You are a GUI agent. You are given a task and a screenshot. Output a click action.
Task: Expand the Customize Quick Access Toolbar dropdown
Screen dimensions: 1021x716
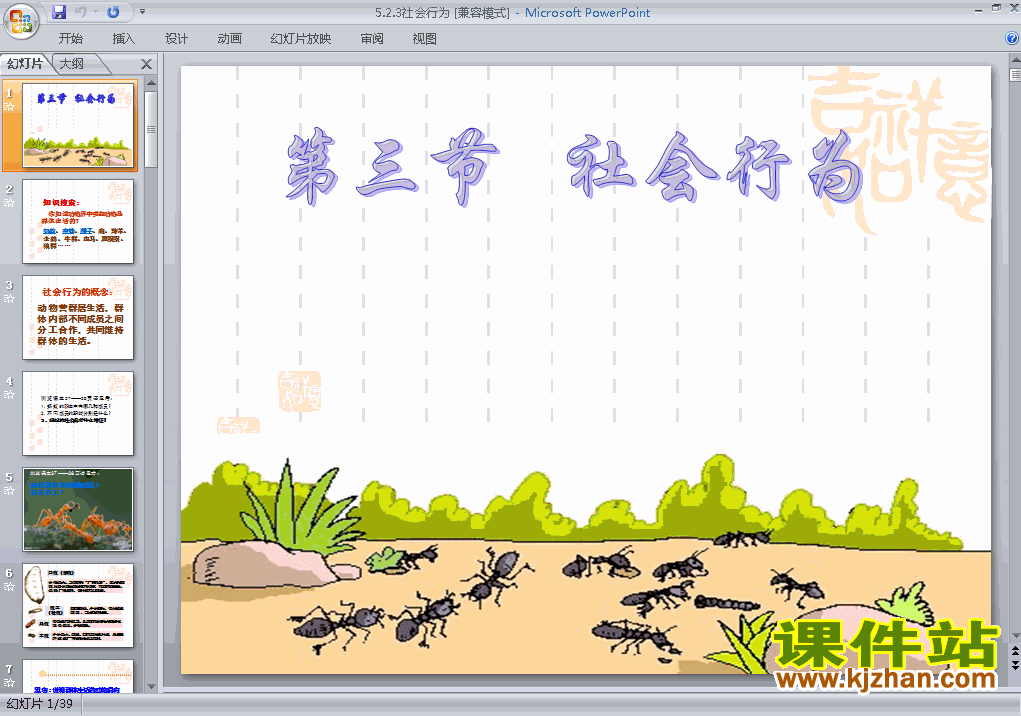143,12
